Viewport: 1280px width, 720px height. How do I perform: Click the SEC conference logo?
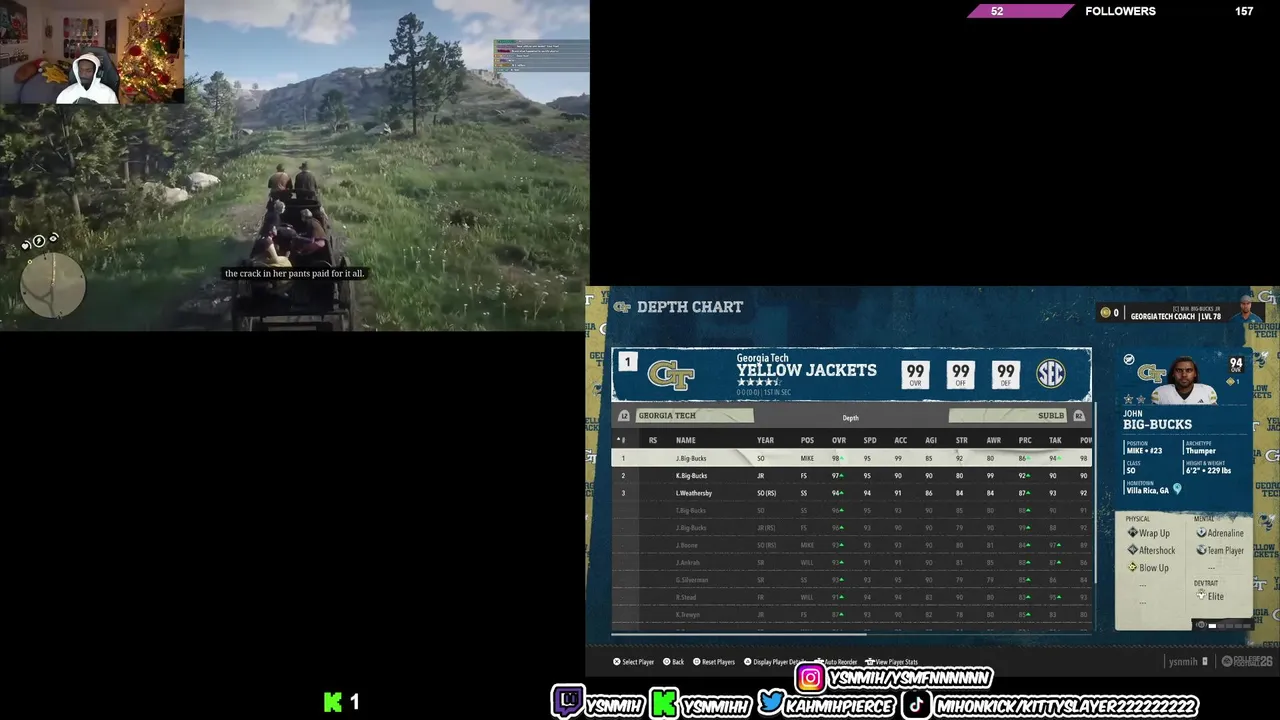(x=1051, y=374)
